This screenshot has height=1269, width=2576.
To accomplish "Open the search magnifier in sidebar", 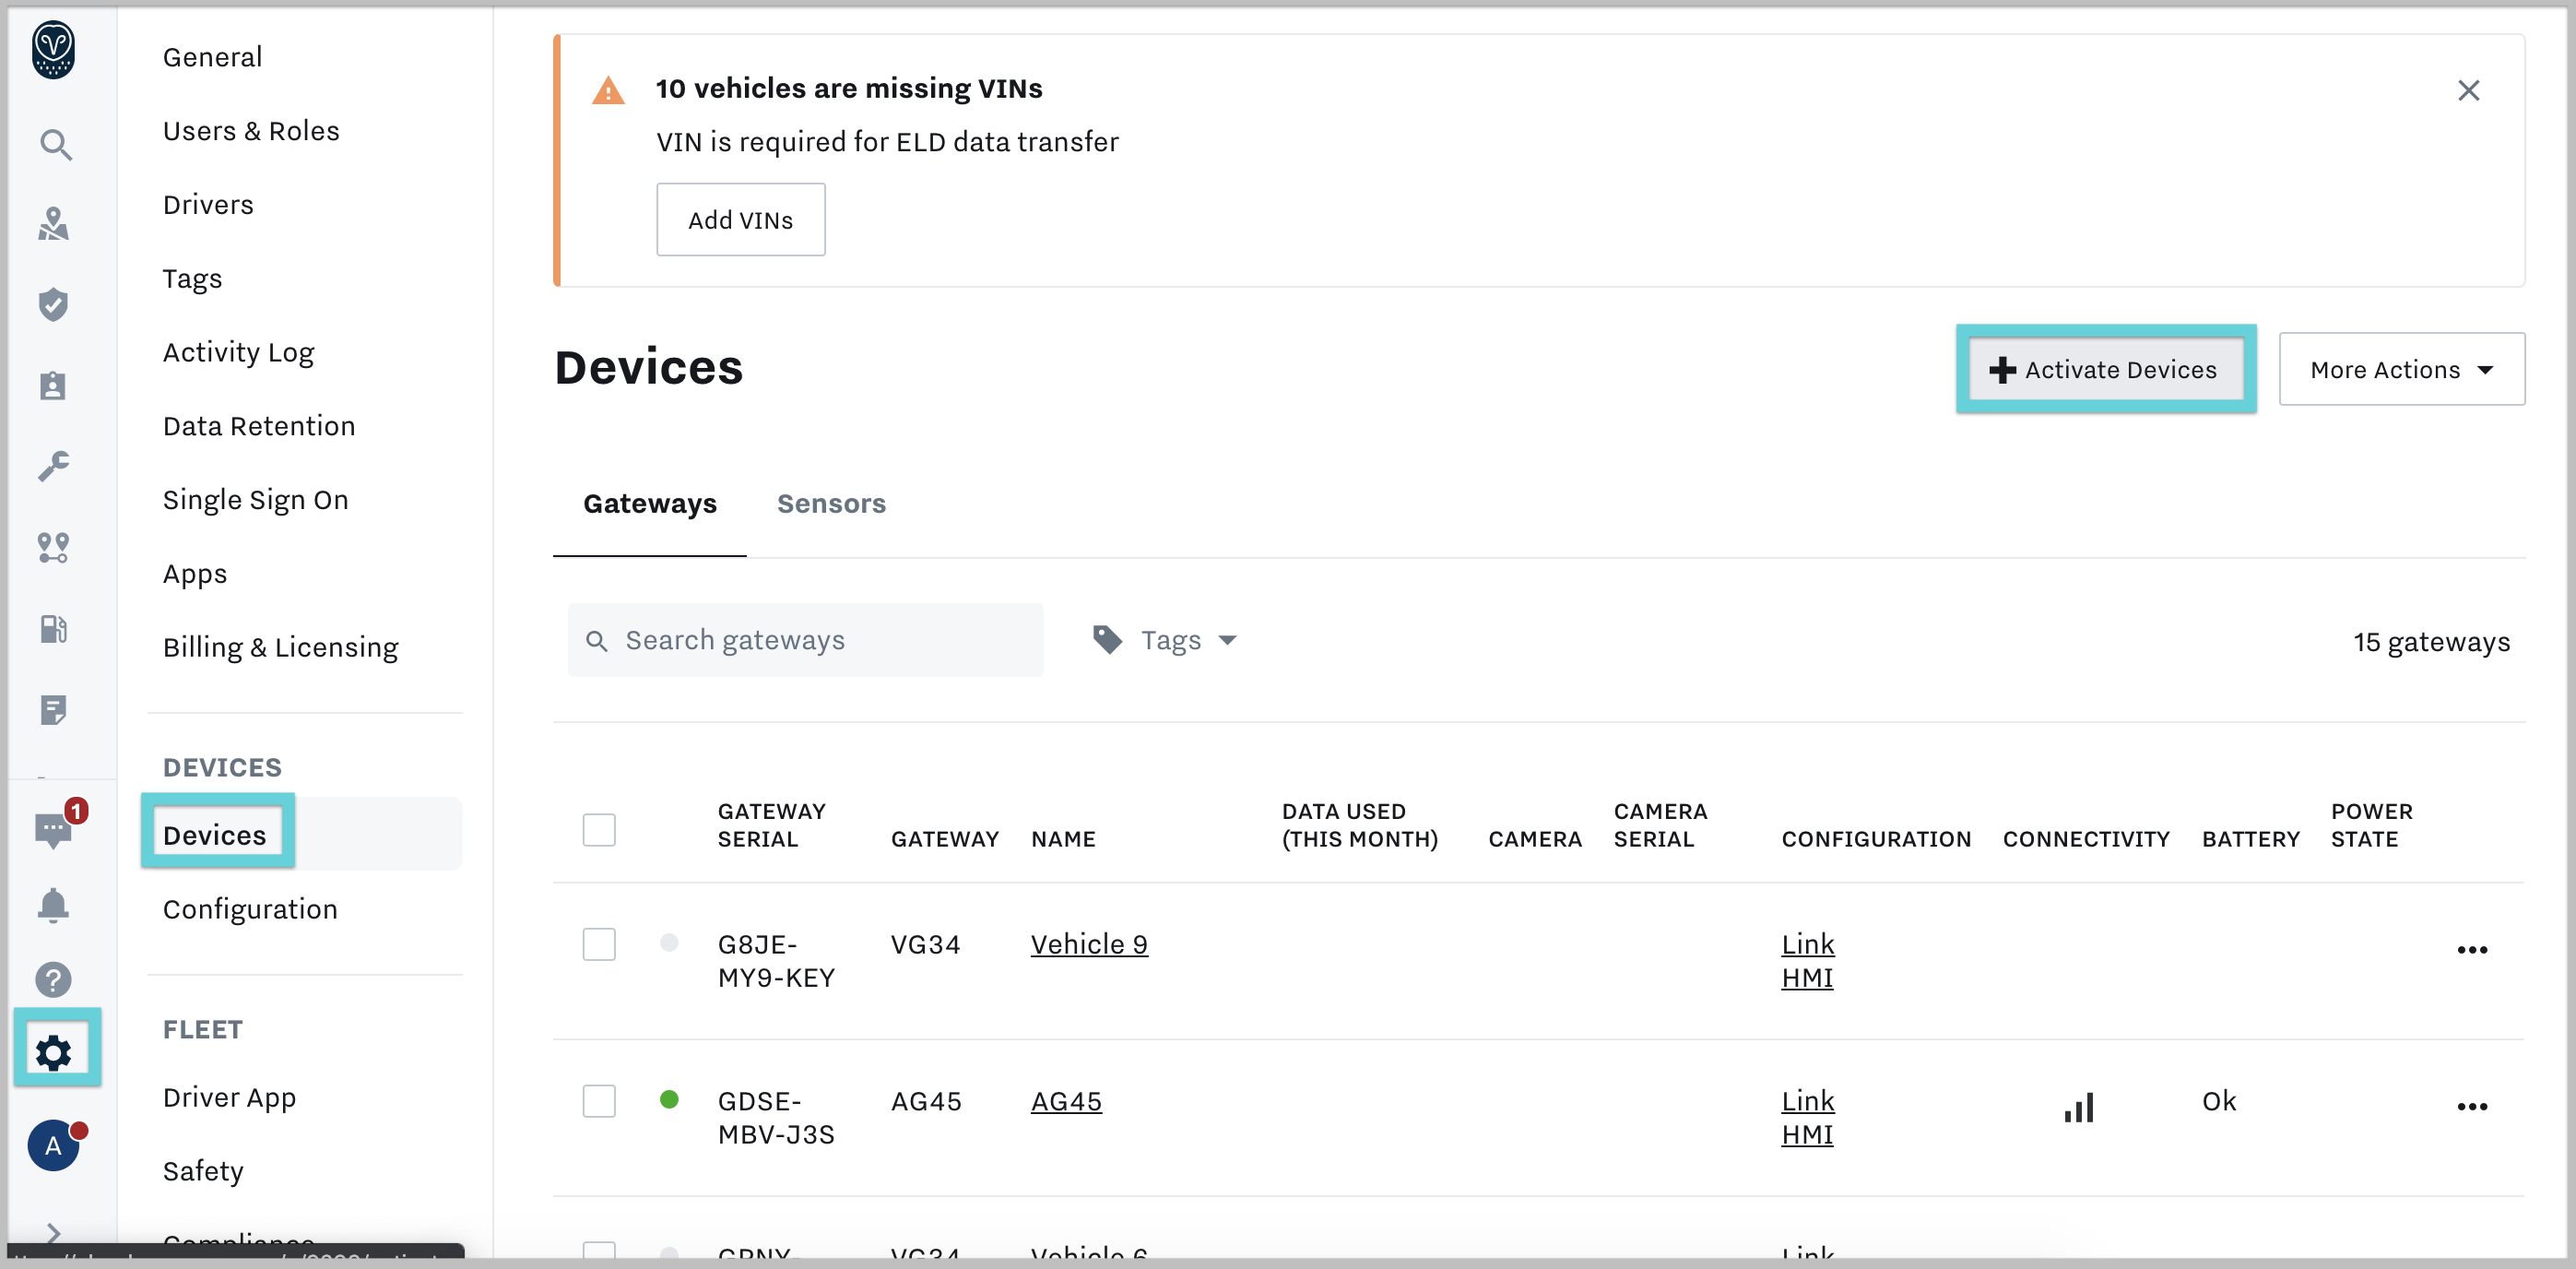I will click(55, 145).
